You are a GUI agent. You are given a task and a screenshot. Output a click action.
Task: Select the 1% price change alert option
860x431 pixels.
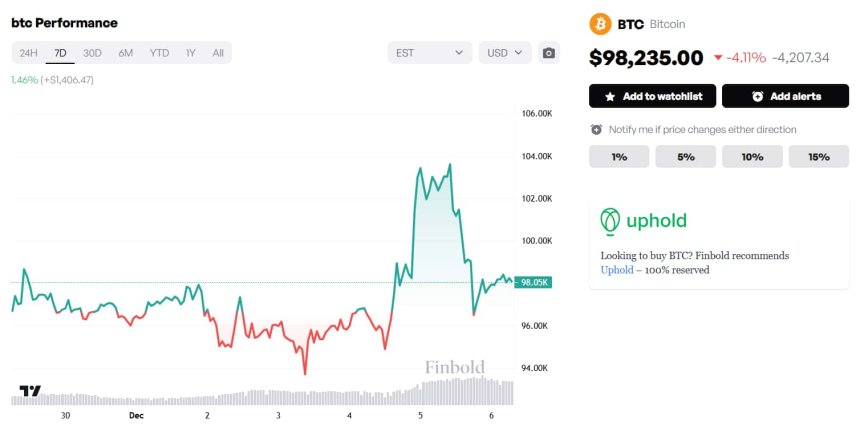(x=619, y=157)
